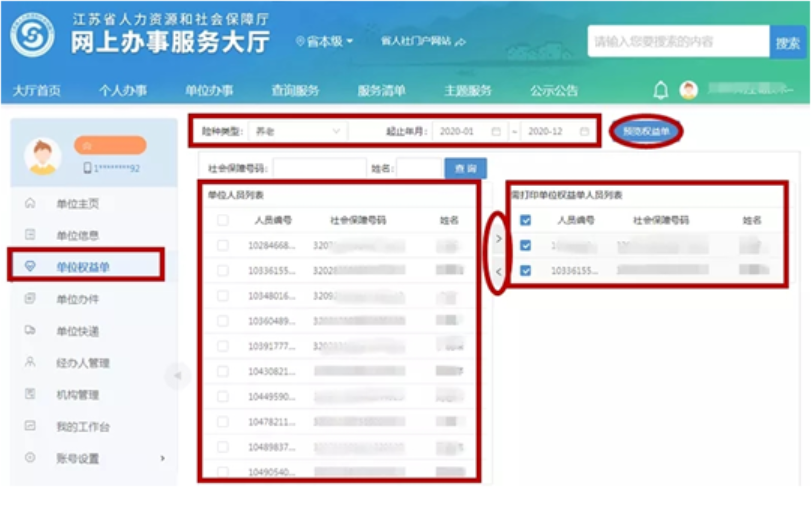This screenshot has height=513, width=811.
Task: Check the row 10478211 checkbox
Action: [x=222, y=422]
